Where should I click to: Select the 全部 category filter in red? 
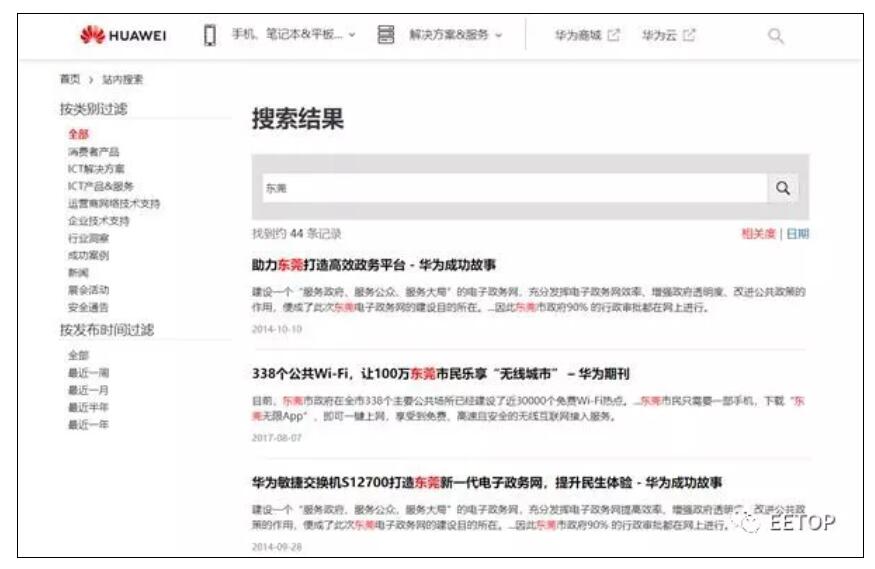tap(79, 134)
